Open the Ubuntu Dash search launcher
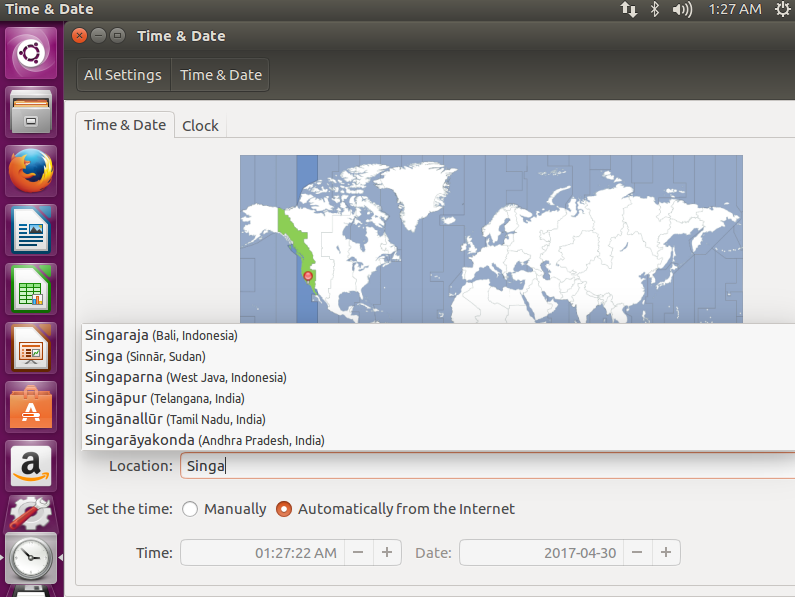795x597 pixels. point(31,53)
